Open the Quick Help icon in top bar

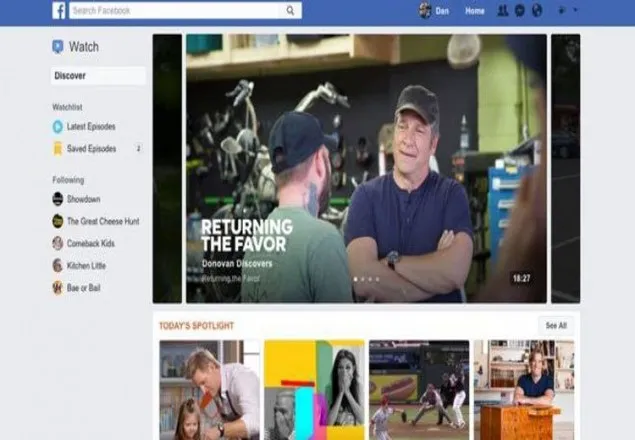[562, 11]
